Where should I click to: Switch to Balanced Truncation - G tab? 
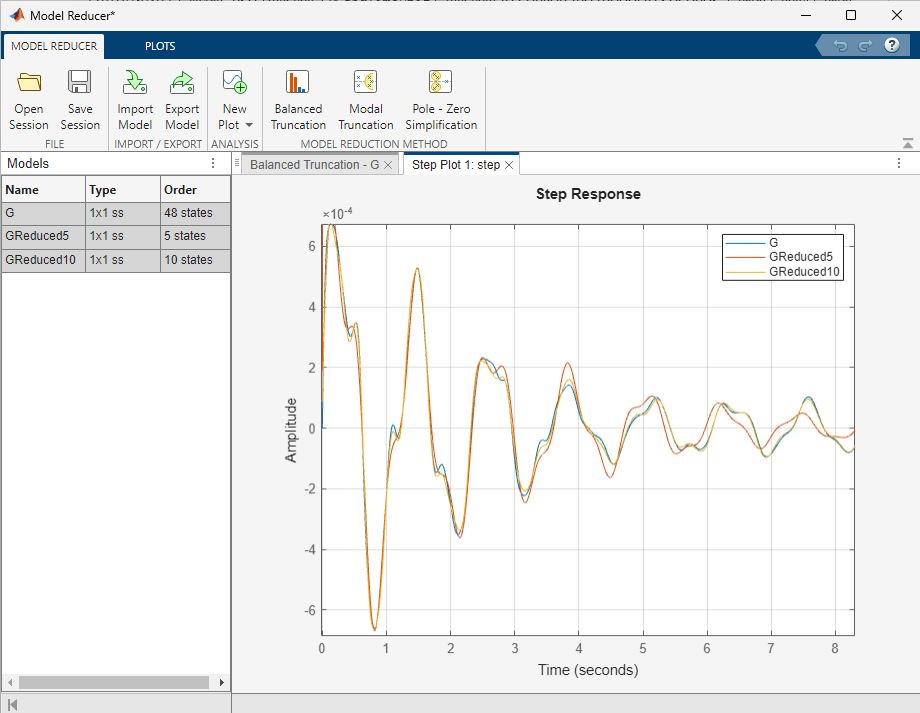click(314, 165)
